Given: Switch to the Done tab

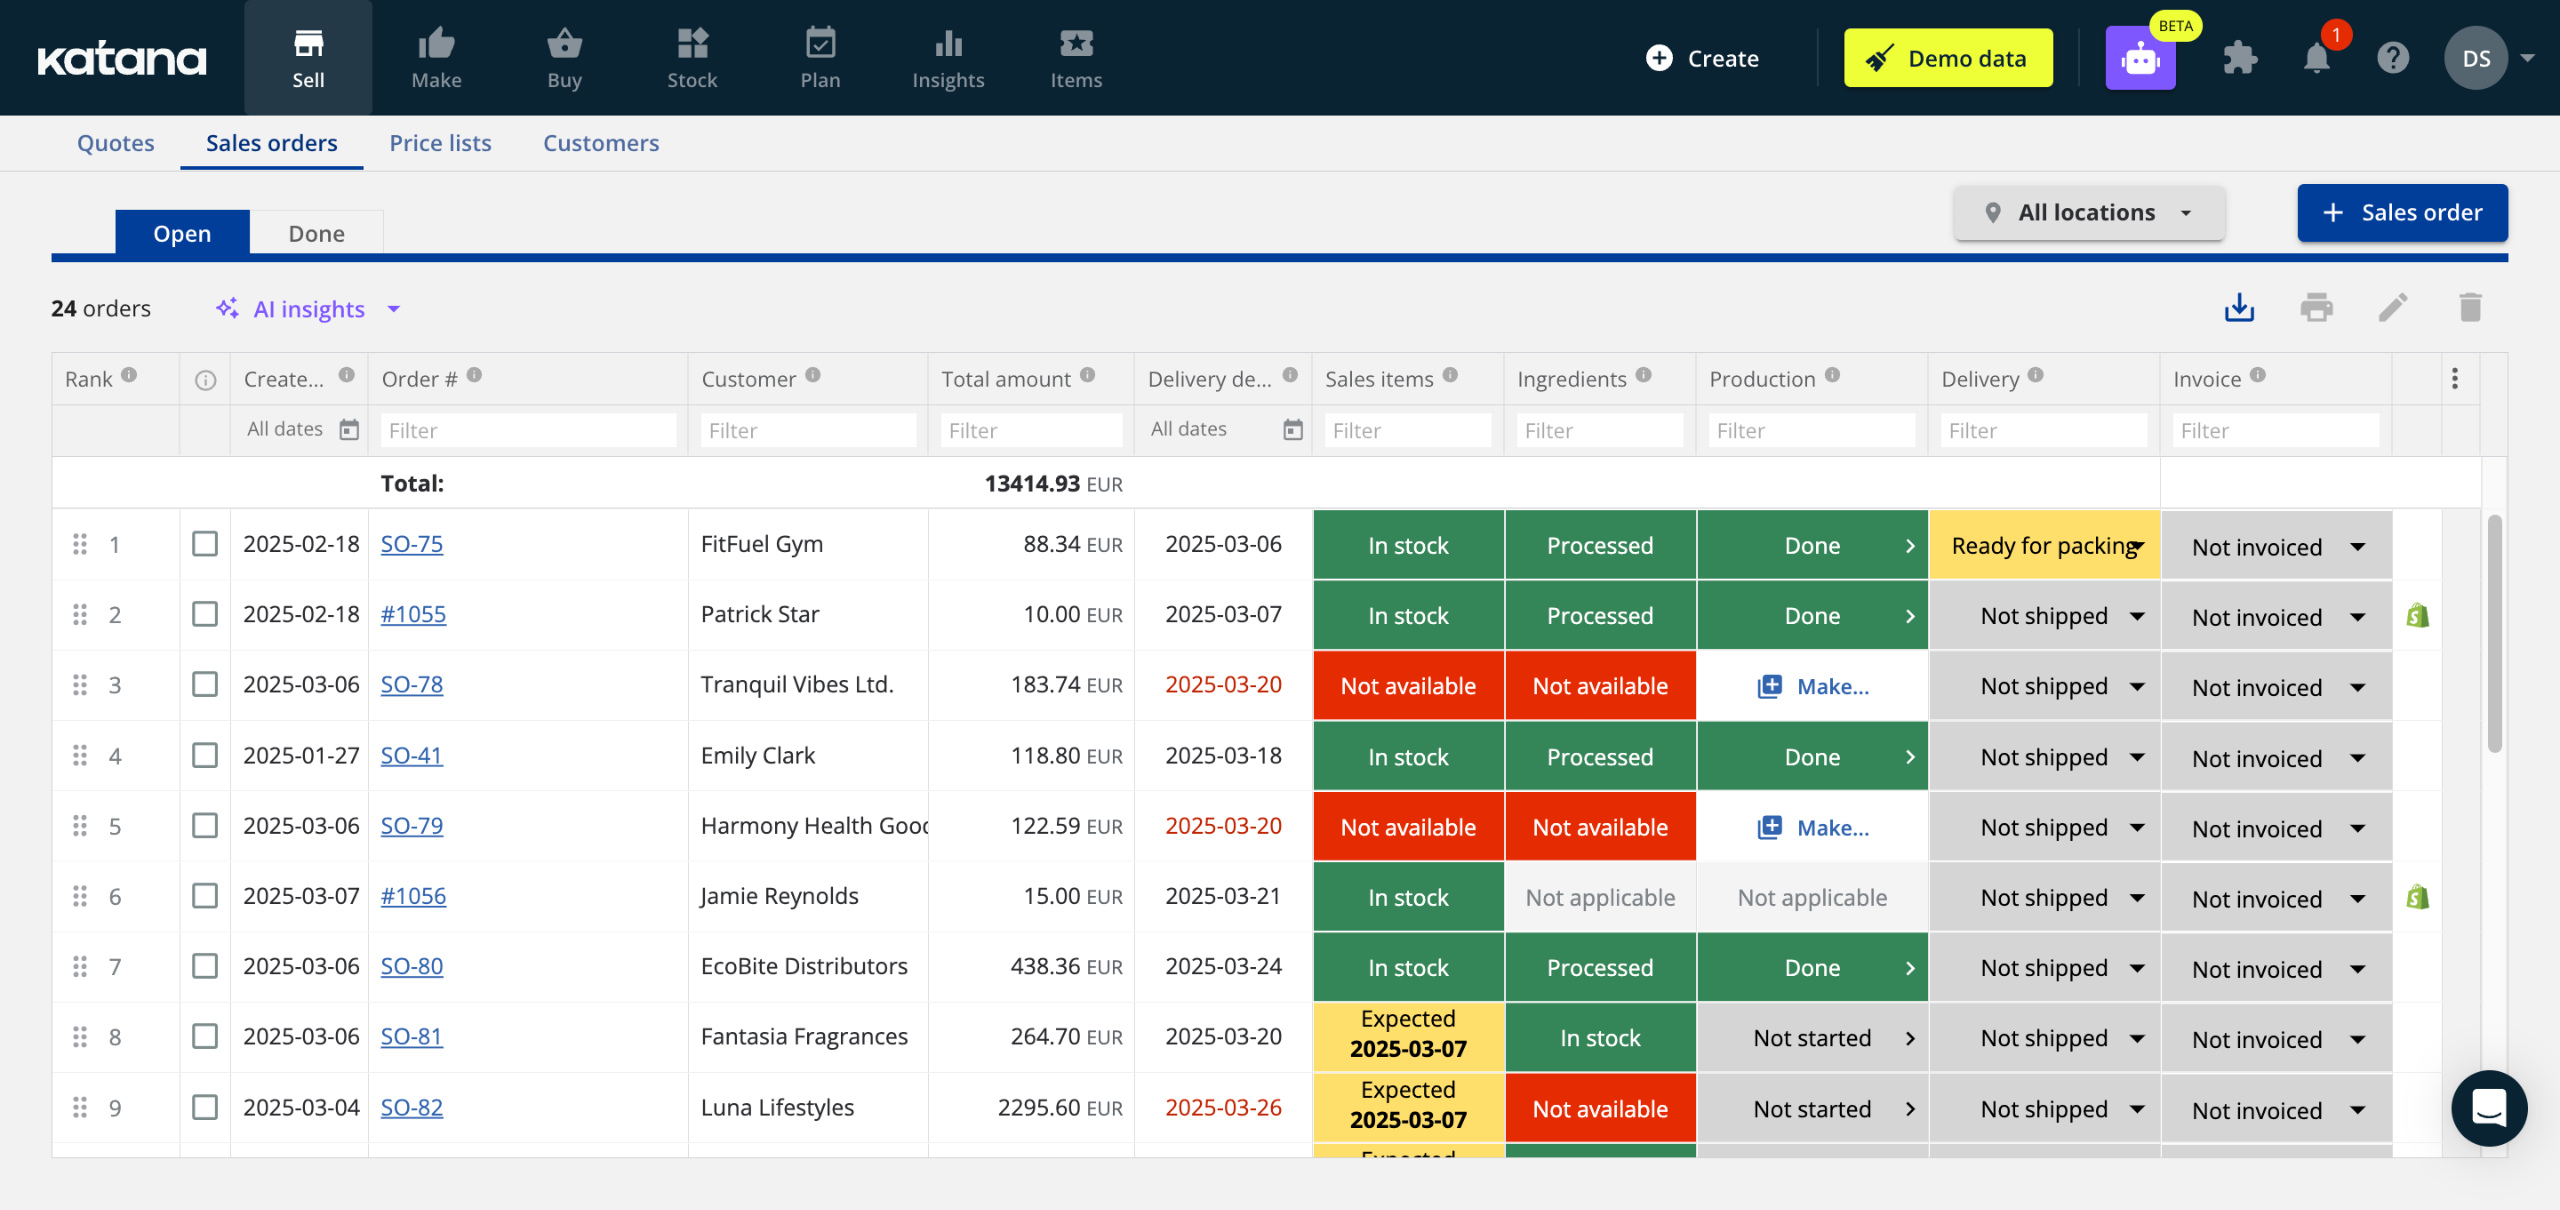Looking at the screenshot, I should [x=316, y=234].
